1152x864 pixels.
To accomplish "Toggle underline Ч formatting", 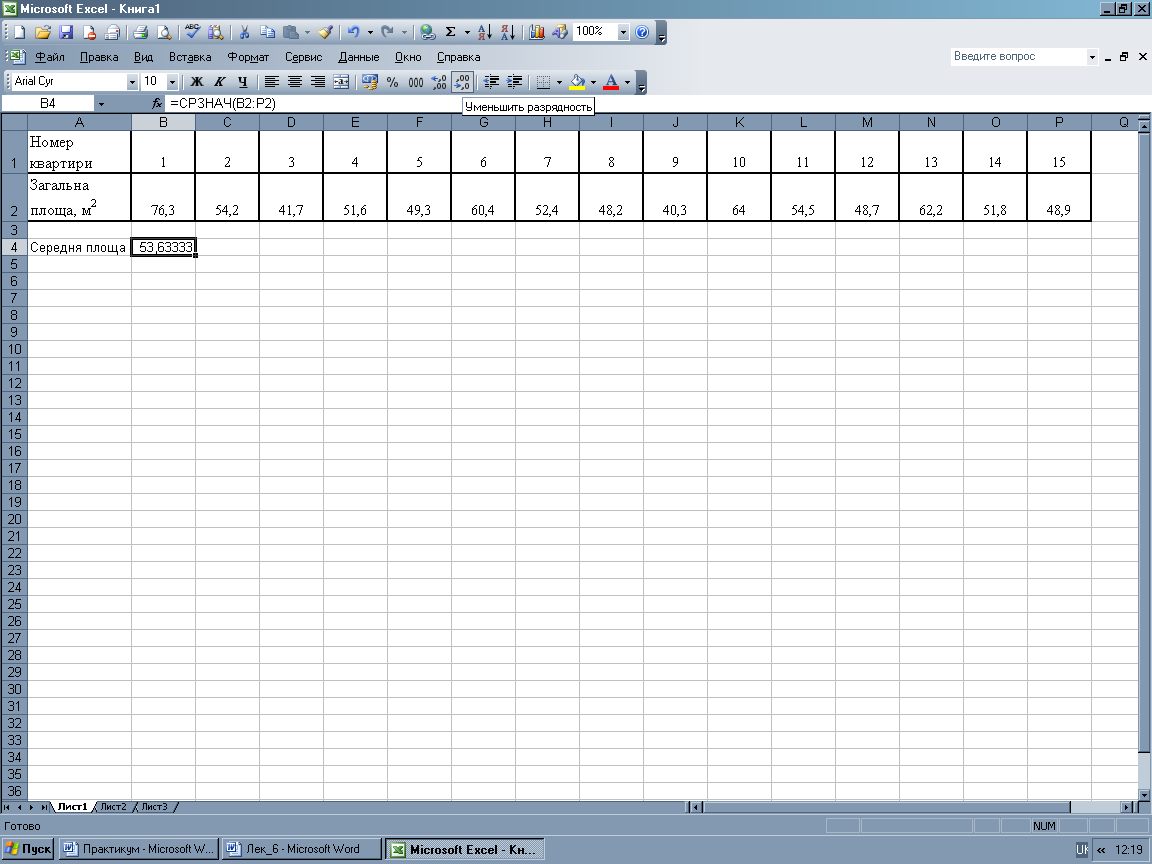I will pyautogui.click(x=242, y=82).
